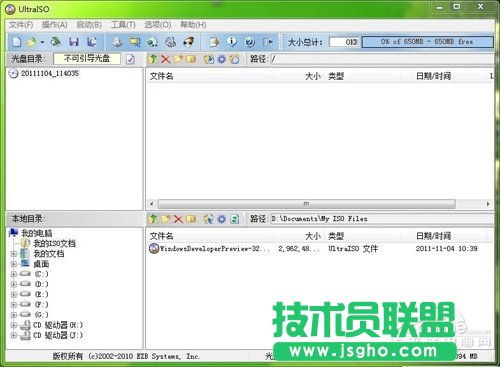This screenshot has width=500, height=367.
Task: Select the WindowsDeveloperPreview-32 ISO file
Action: tap(215, 249)
